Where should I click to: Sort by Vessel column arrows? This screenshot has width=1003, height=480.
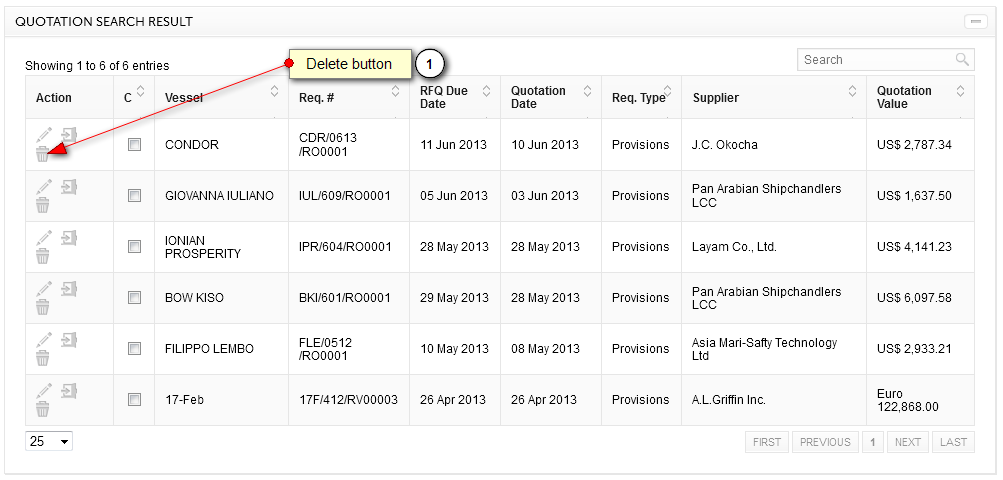[274, 91]
